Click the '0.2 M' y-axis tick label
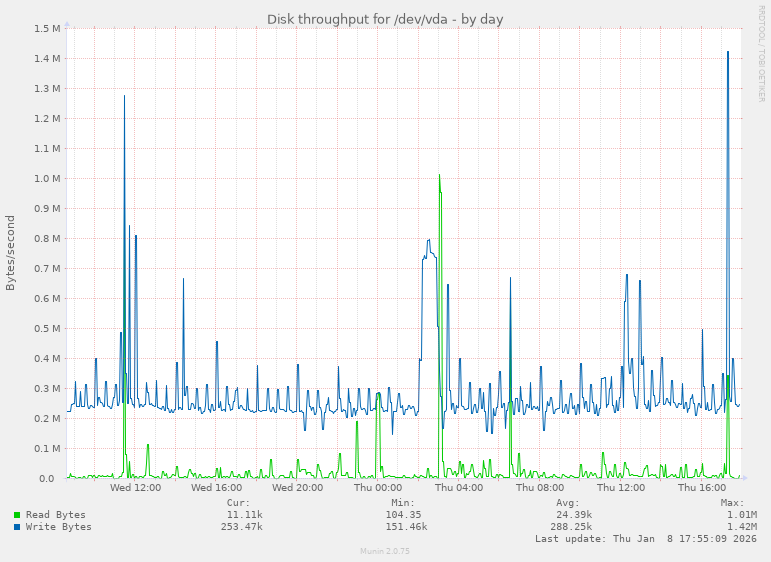771x562 pixels. 47,418
